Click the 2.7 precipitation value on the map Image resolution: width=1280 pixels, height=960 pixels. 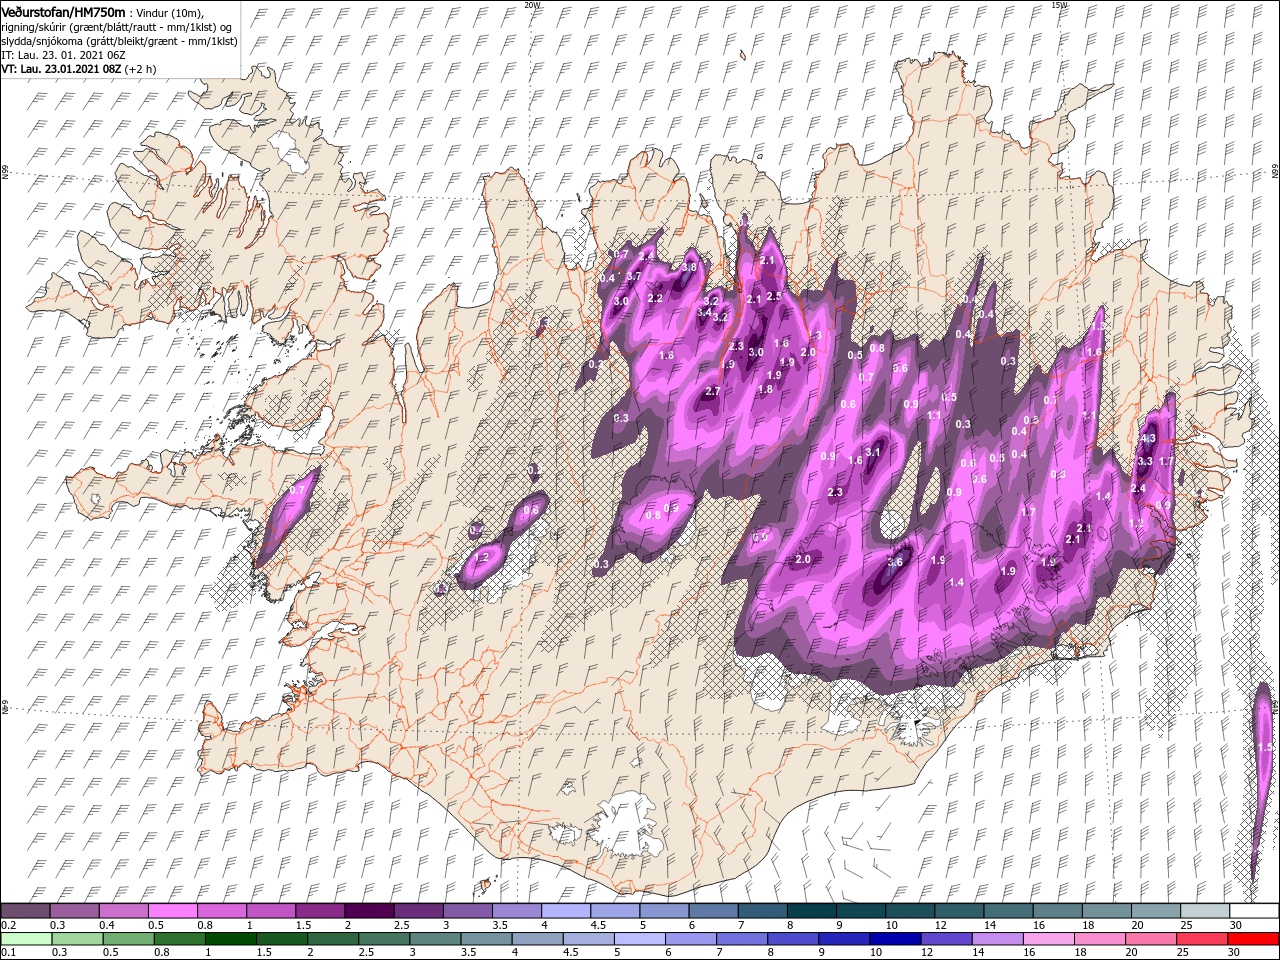pyautogui.click(x=713, y=391)
